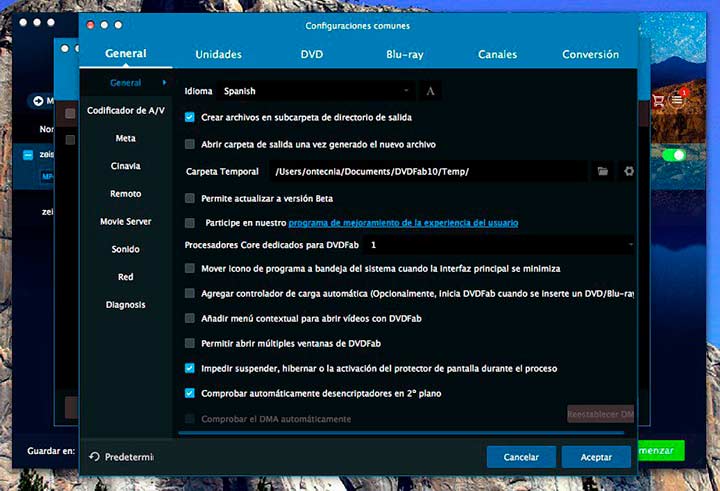This screenshot has width=720, height=491.
Task: Switch to the Conversión tab
Action: (x=591, y=54)
